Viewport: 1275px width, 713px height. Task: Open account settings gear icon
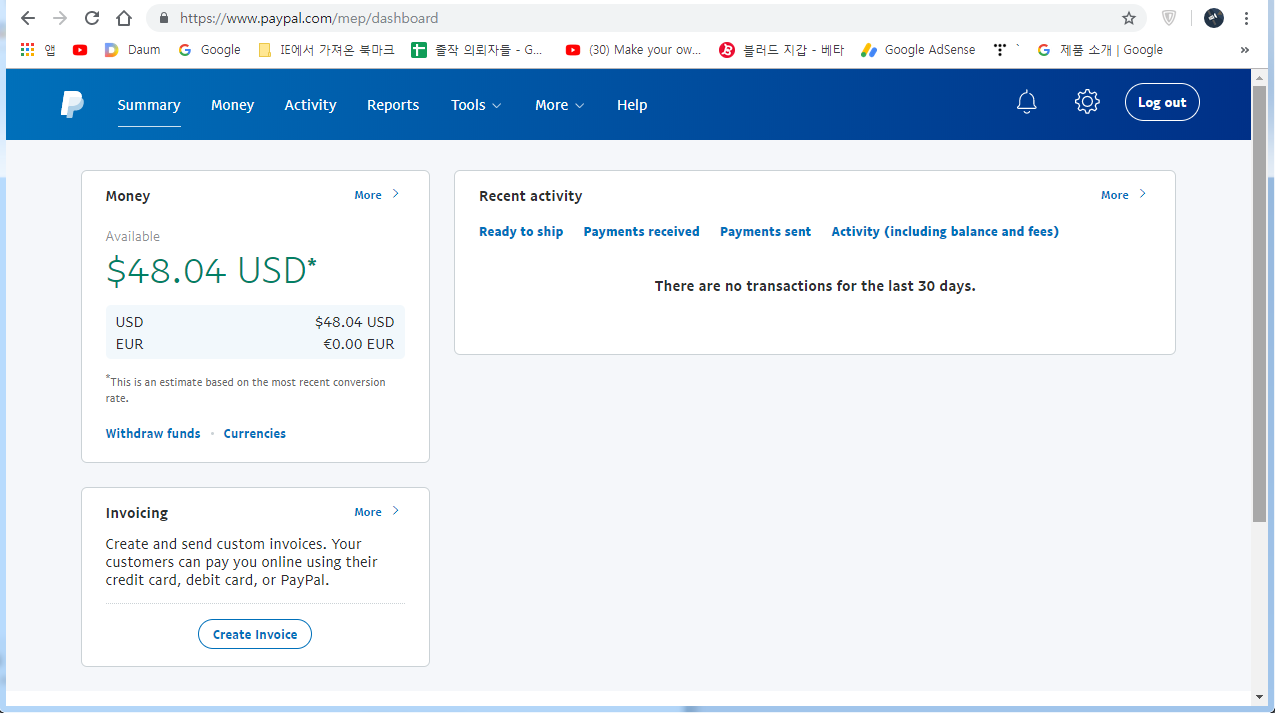click(1087, 102)
